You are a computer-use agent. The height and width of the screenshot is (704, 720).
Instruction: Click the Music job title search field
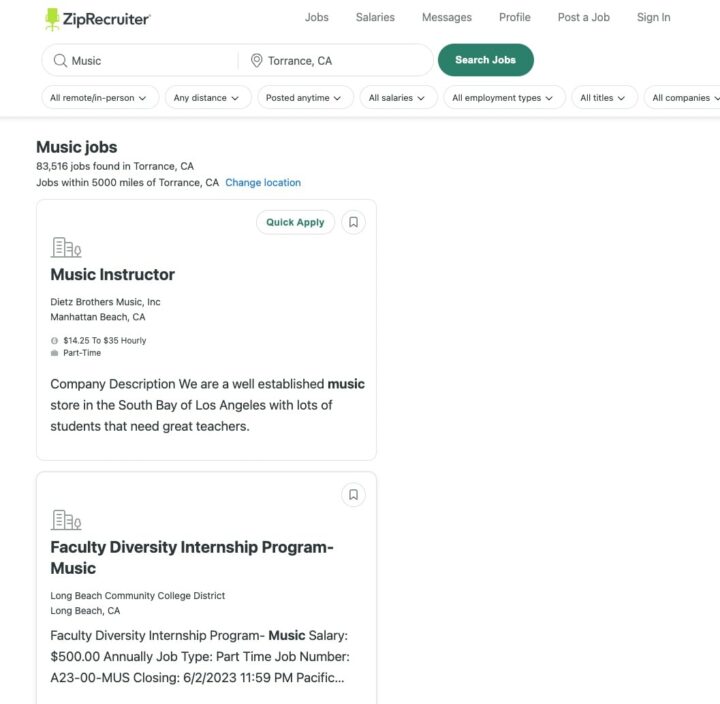(150, 61)
